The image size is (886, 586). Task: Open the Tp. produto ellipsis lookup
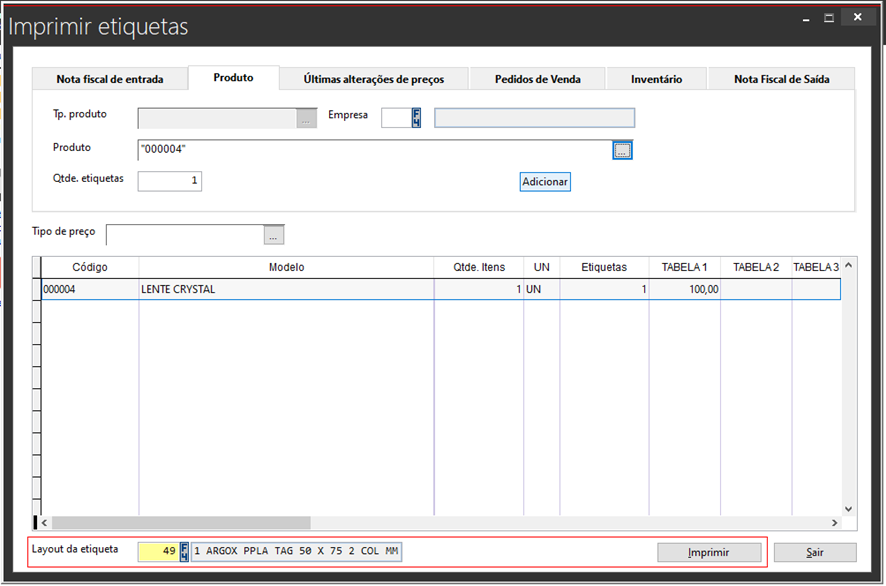pyautogui.click(x=306, y=118)
